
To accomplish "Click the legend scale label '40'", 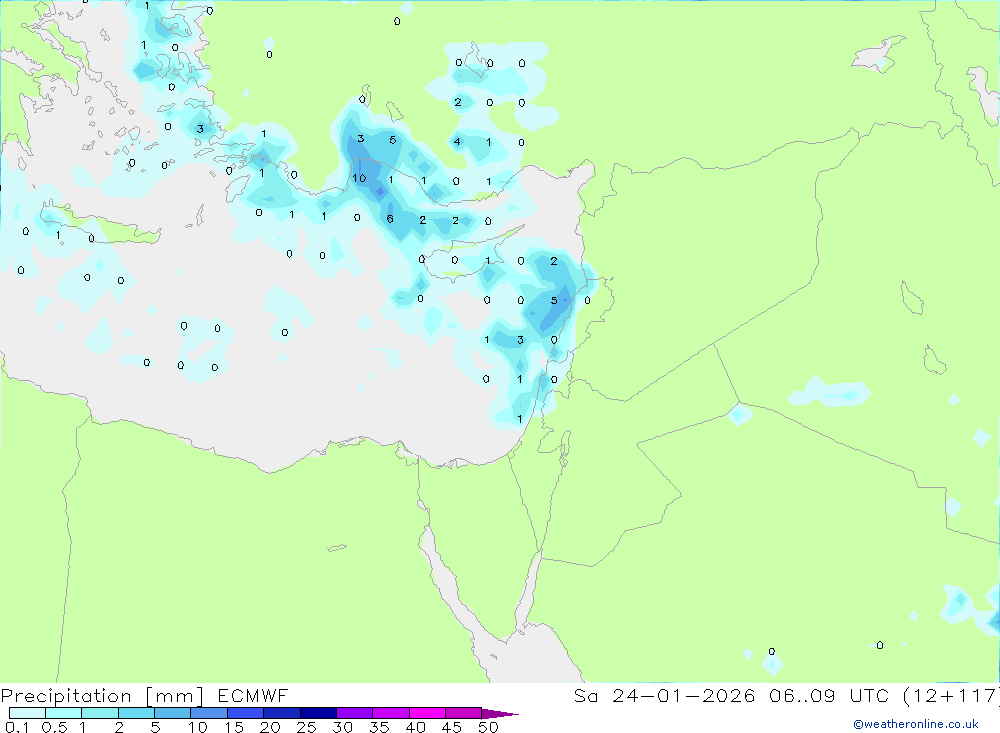I will 416,727.
